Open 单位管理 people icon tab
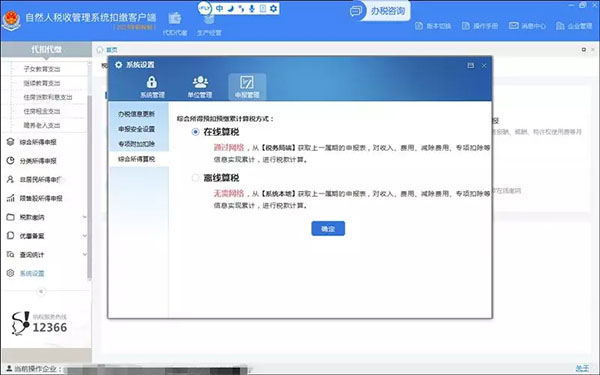The width and height of the screenshot is (600, 375). (x=200, y=87)
